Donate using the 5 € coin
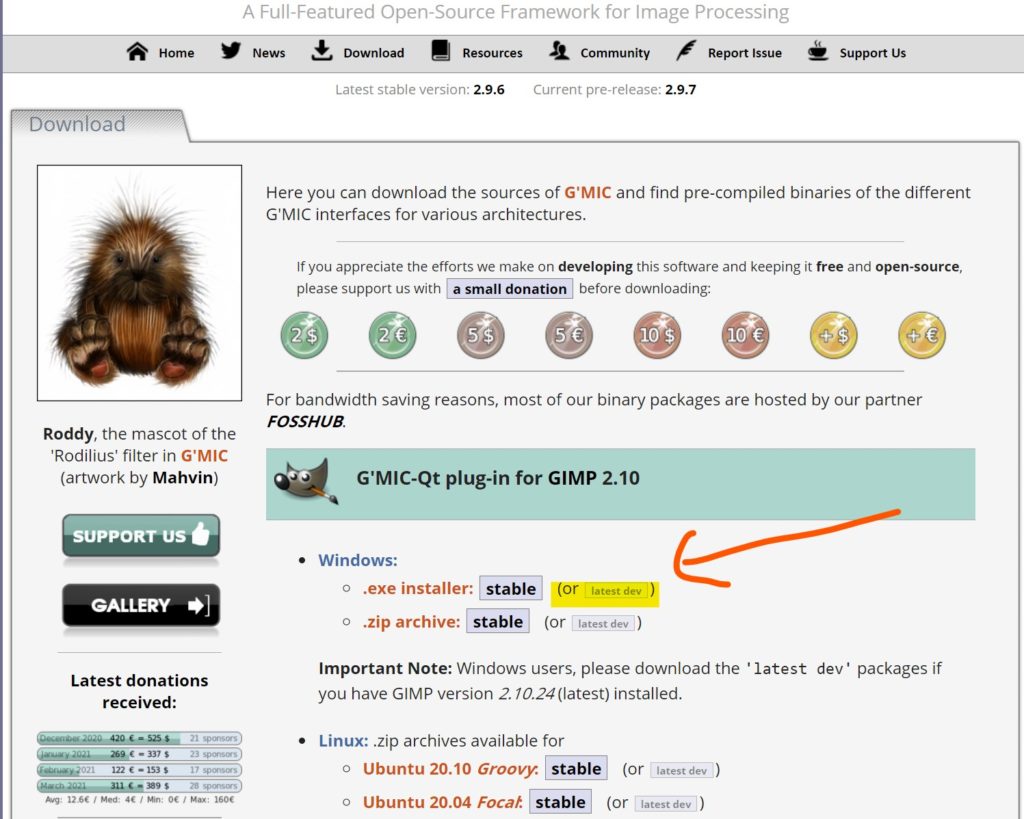The height and width of the screenshot is (819, 1024). tap(569, 335)
